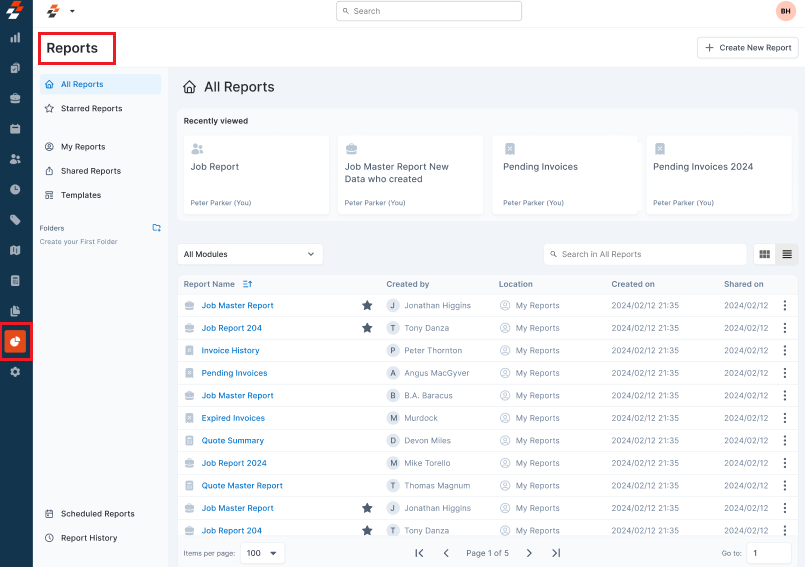Go to last page of reports
This screenshot has width=805, height=567.
click(x=556, y=553)
